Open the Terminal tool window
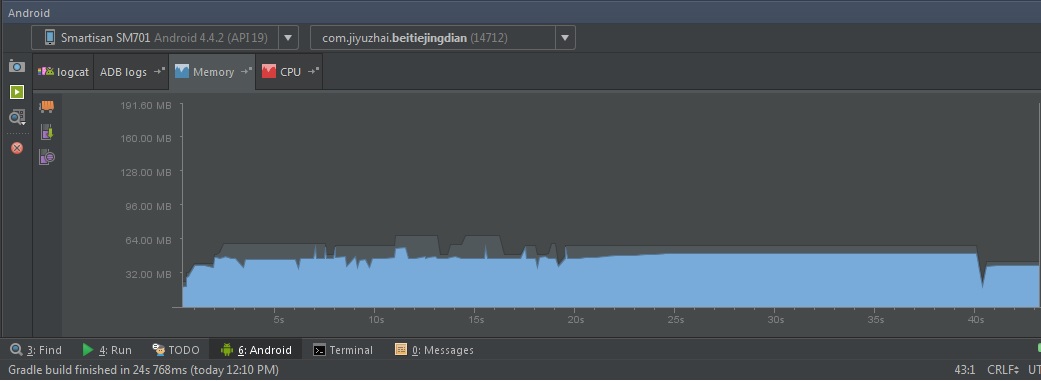The image size is (1041, 381). (343, 350)
